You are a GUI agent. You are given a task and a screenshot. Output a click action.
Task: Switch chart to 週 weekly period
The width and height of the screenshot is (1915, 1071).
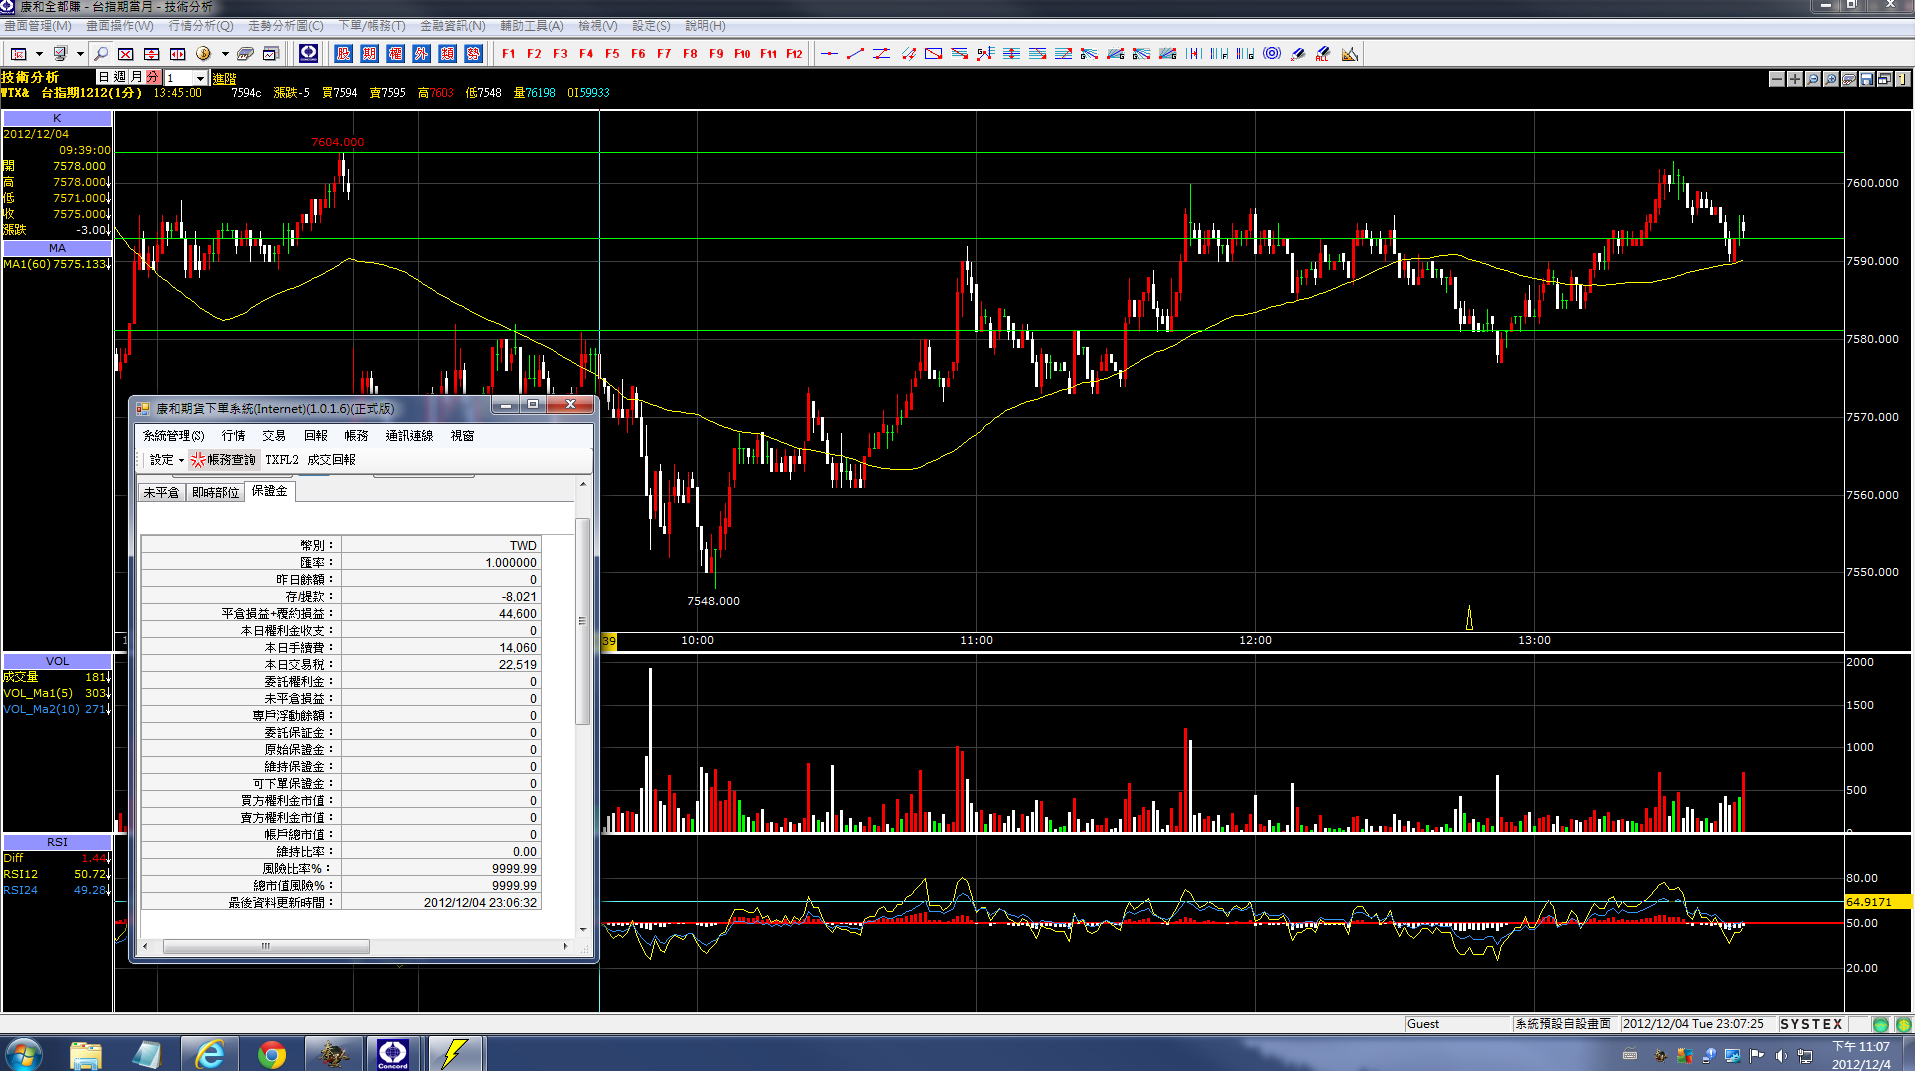(x=120, y=77)
